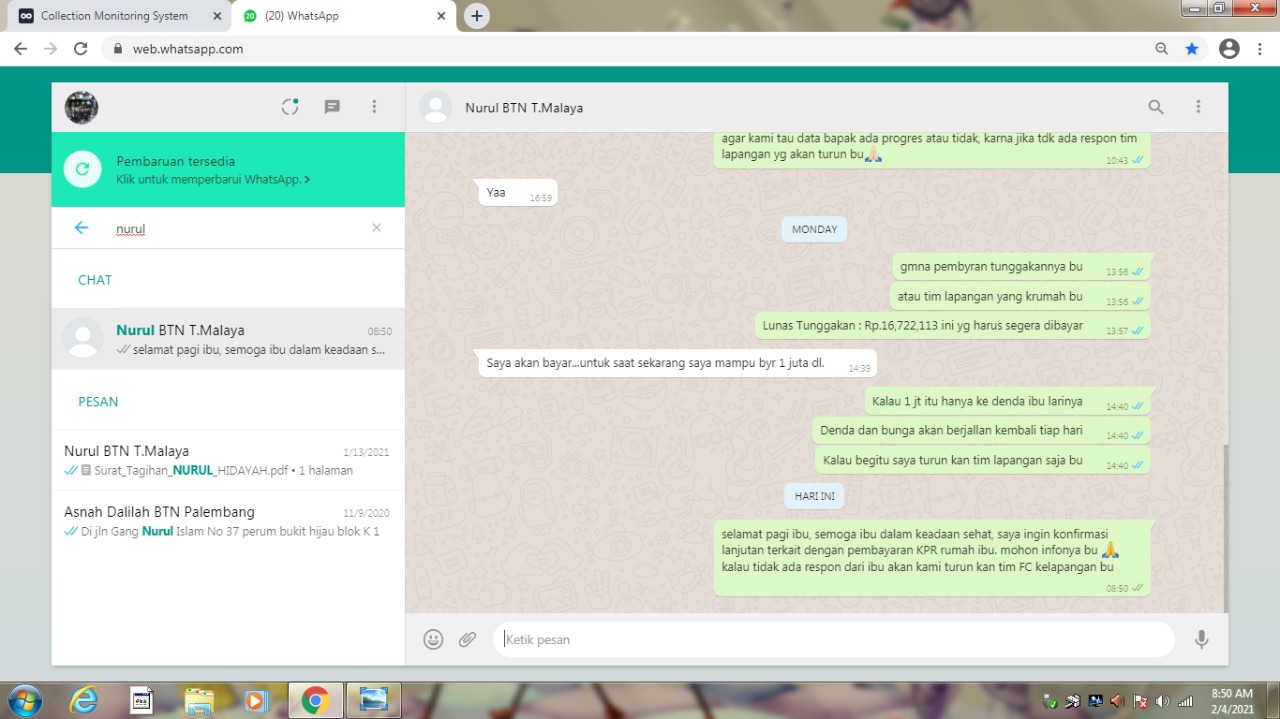1280x719 pixels.
Task: Click the update refresh circle icon
Action: click(x=82, y=169)
